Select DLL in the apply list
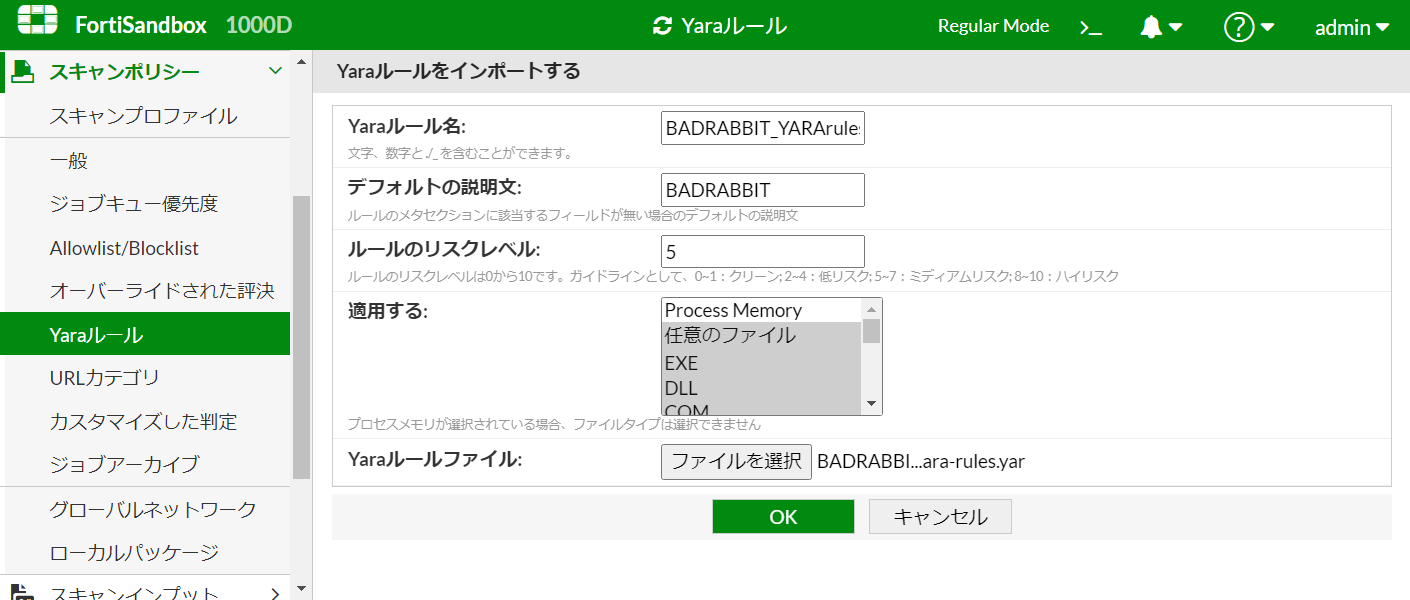1410x600 pixels. 761,388
